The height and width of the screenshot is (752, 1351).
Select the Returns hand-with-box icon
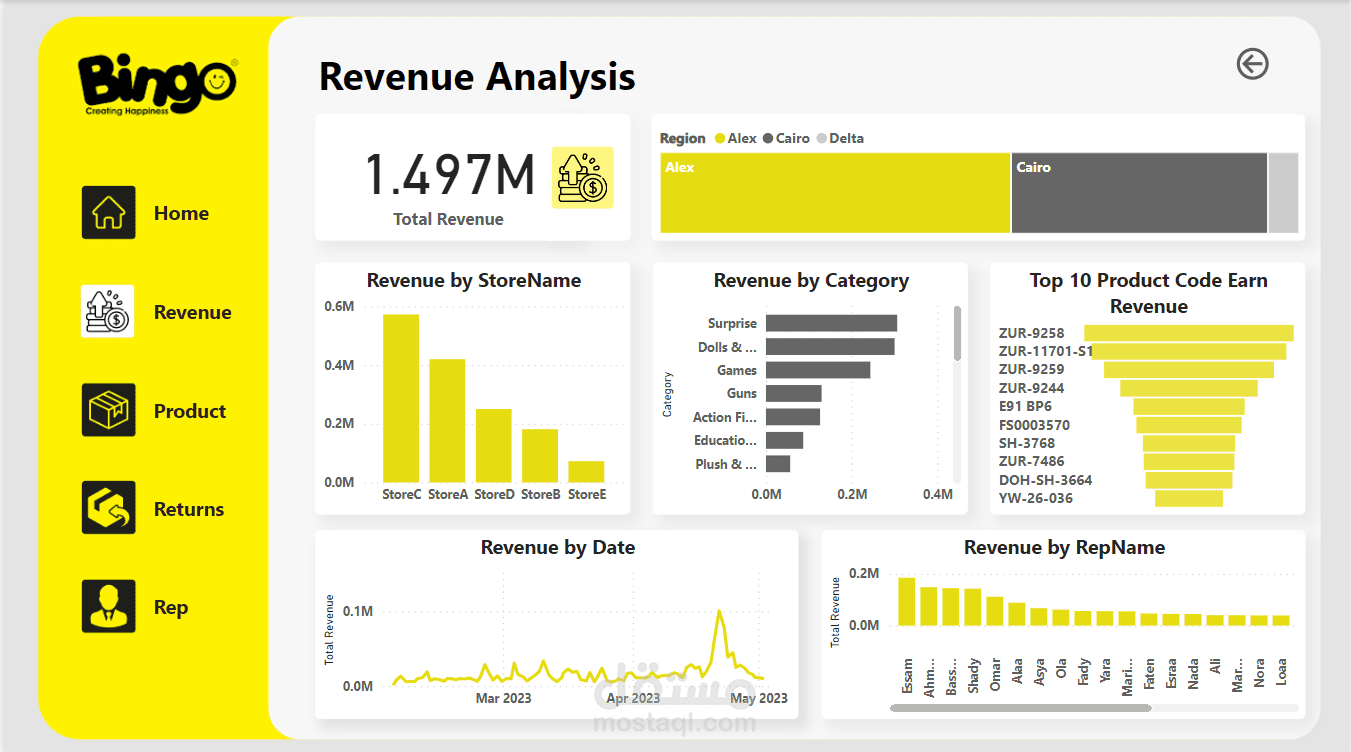pyautogui.click(x=108, y=507)
